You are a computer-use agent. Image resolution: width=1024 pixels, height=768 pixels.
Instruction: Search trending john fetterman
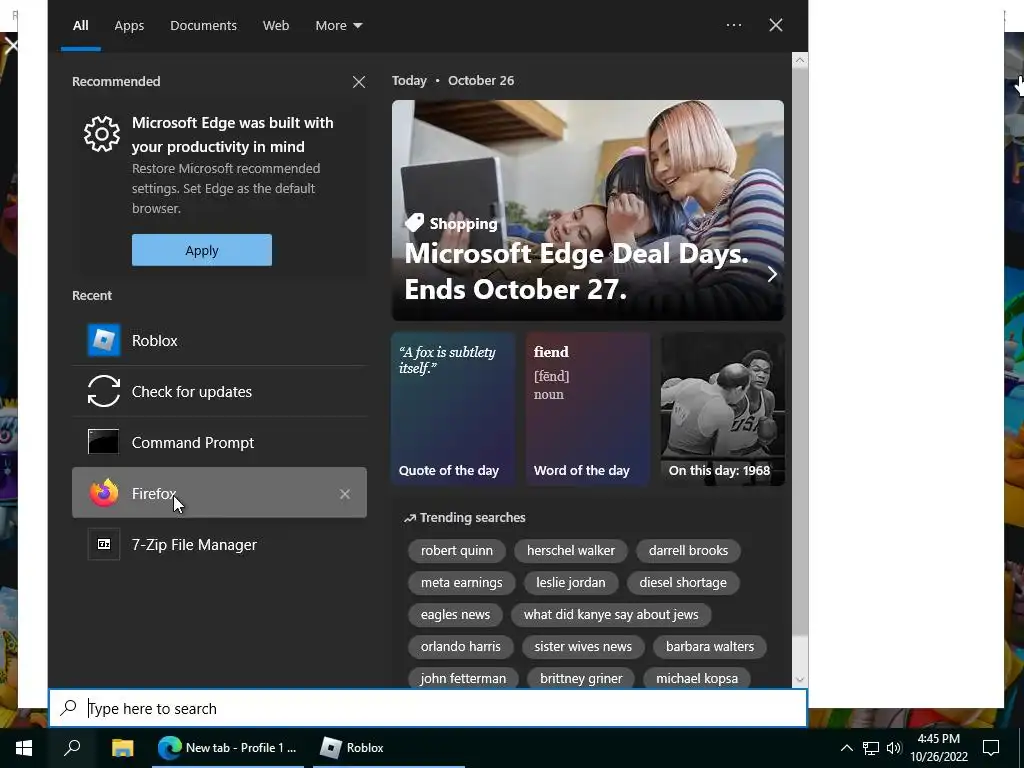click(463, 679)
